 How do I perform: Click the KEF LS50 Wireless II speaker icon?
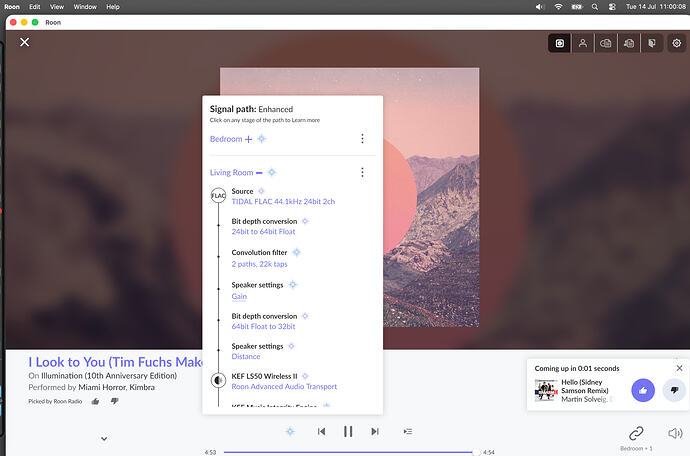click(218, 380)
